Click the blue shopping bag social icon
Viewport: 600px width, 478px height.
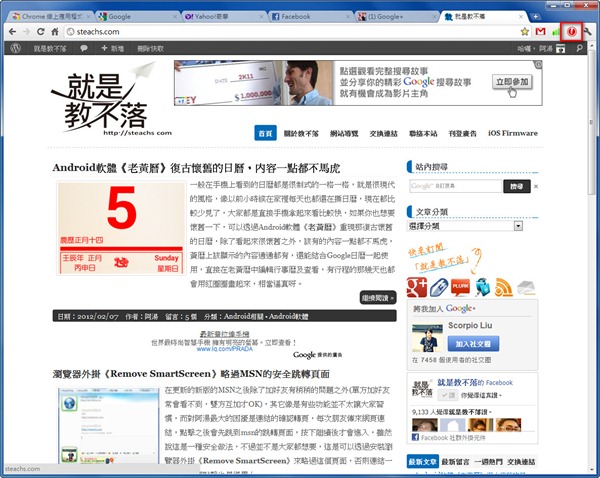tap(482, 287)
